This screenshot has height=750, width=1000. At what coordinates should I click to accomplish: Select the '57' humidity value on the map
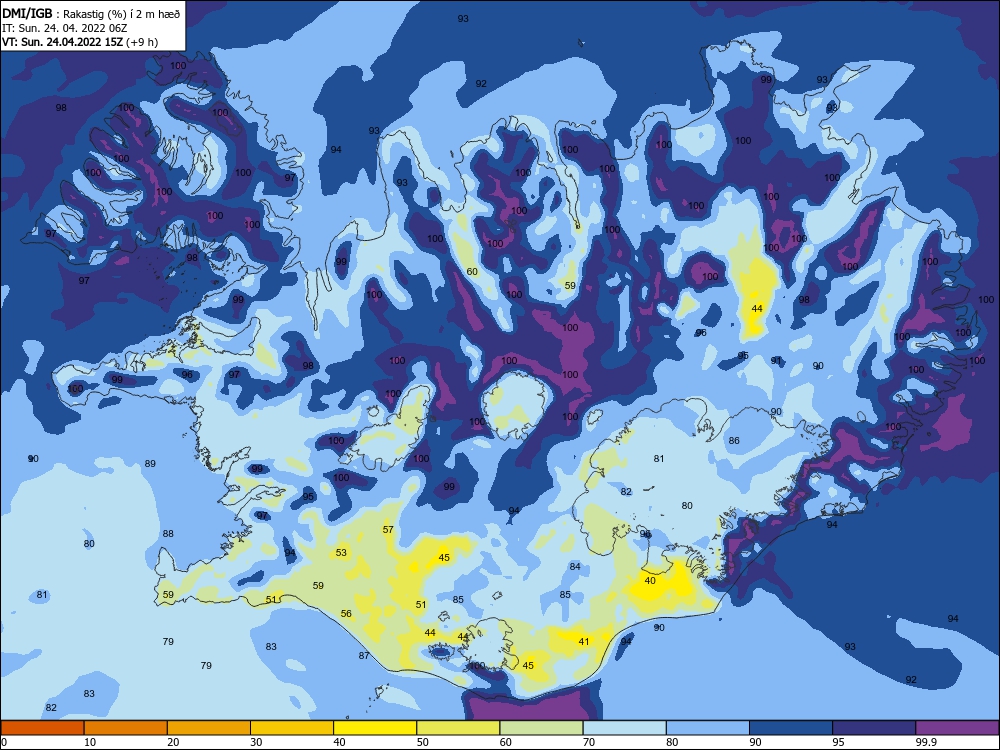[x=388, y=530]
